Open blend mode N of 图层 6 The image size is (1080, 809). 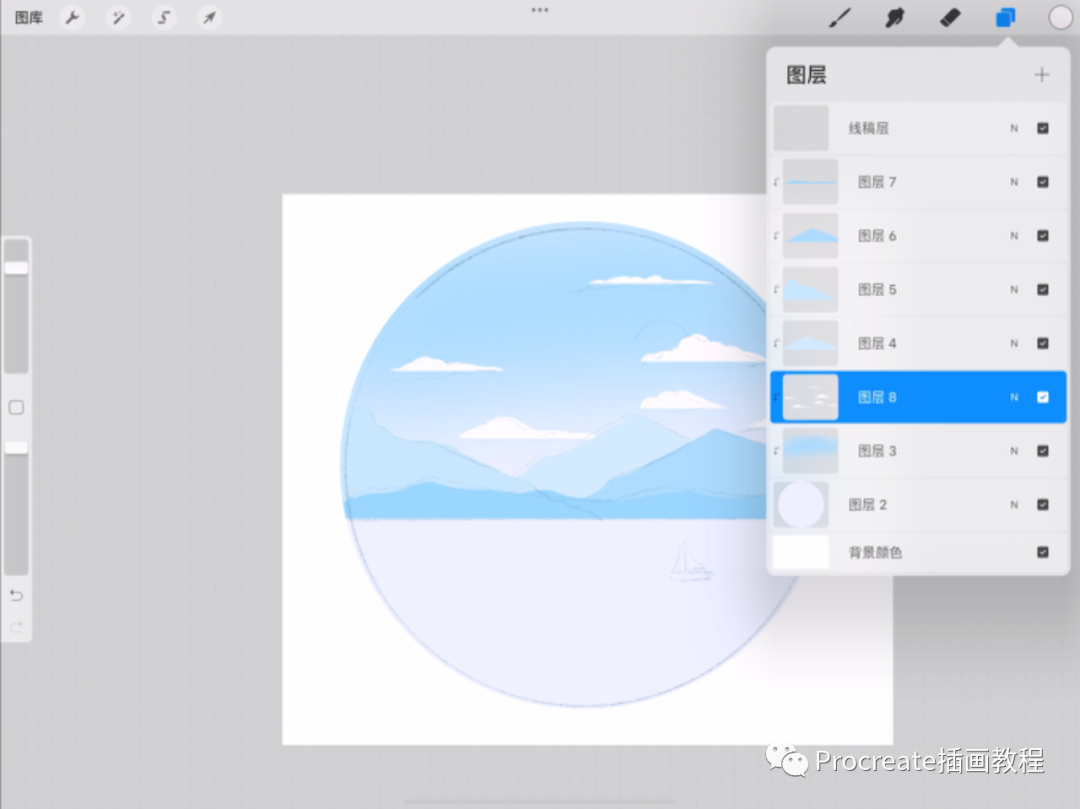[x=1014, y=235]
